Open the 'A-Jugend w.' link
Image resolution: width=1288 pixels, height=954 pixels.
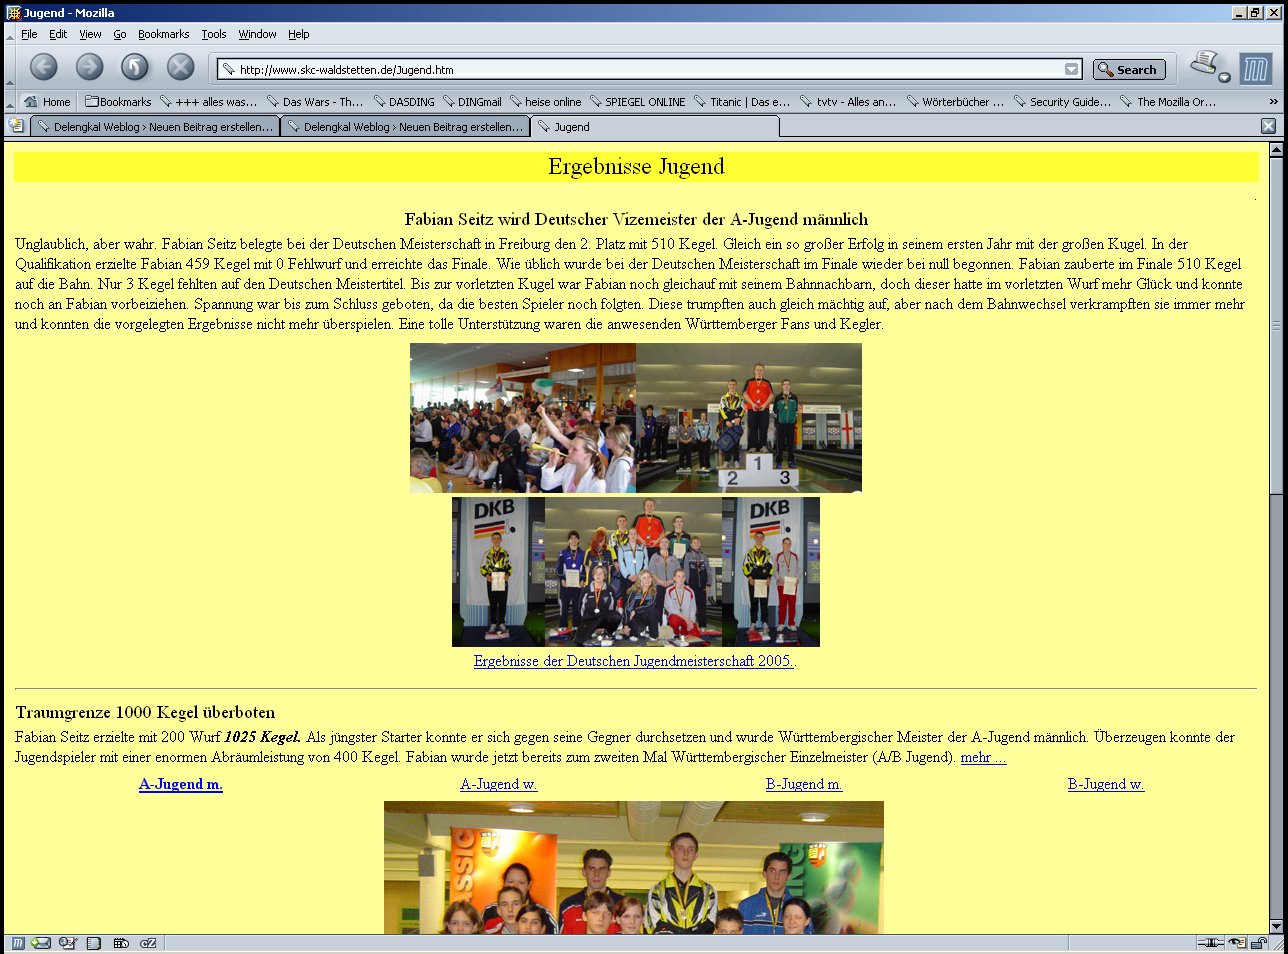(498, 784)
